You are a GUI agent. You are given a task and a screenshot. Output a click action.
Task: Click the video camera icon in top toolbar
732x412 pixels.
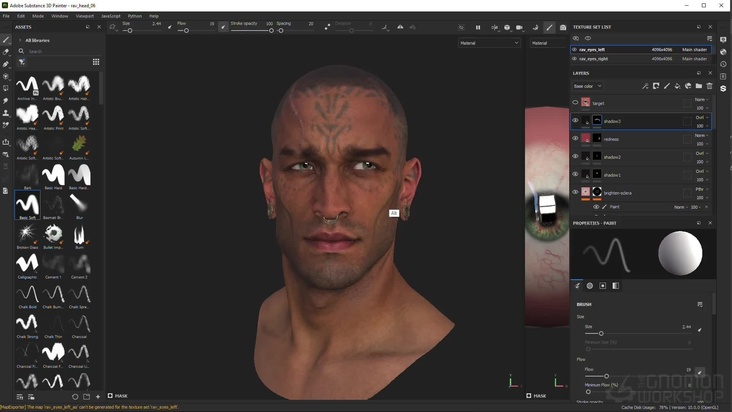(x=519, y=28)
